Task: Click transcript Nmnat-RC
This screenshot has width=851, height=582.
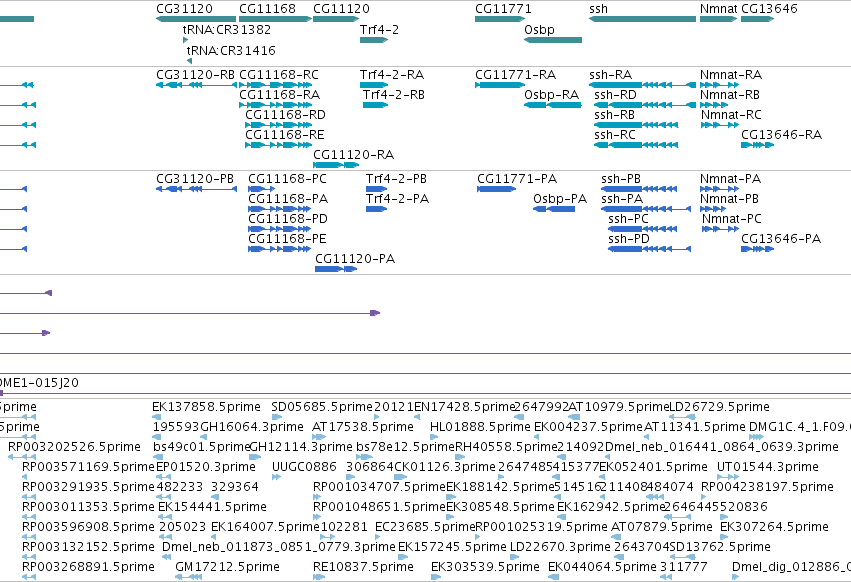Action: 731,115
